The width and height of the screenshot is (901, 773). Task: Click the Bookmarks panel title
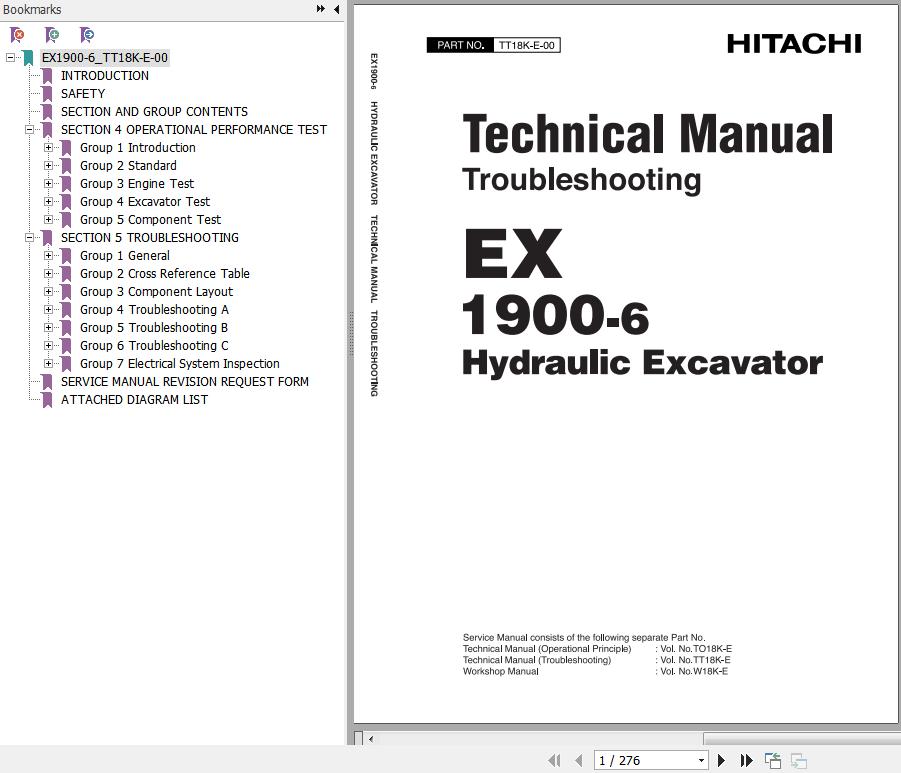[x=32, y=9]
